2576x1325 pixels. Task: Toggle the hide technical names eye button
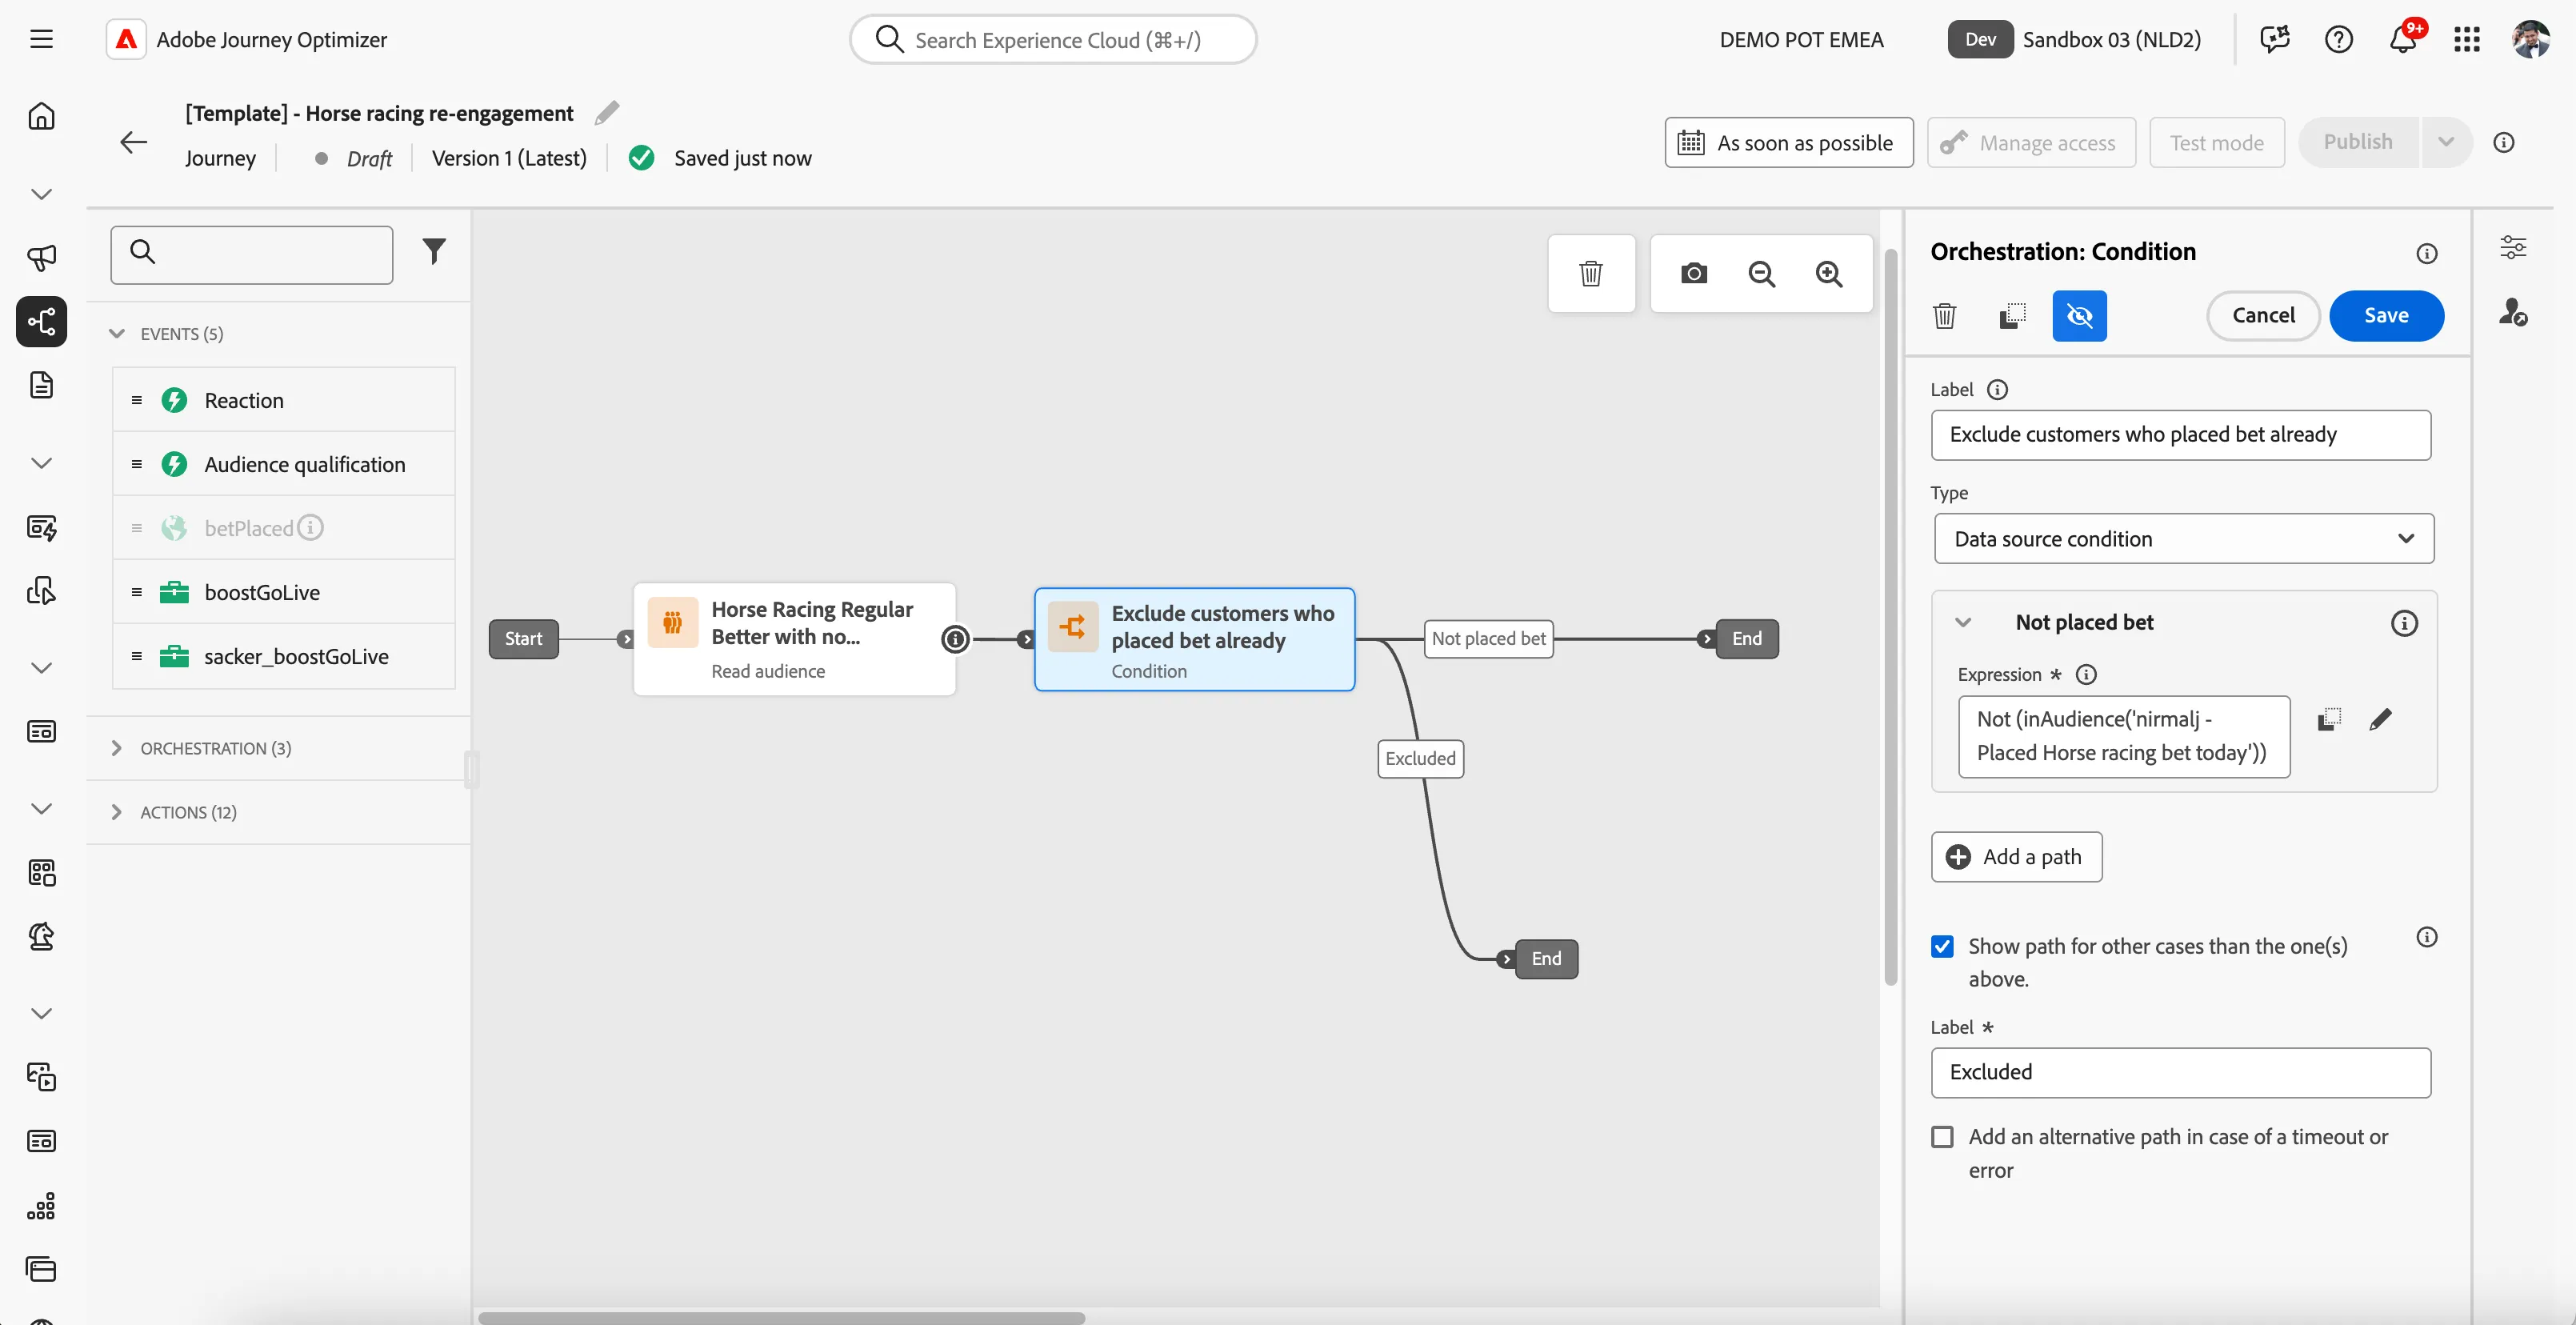coord(2079,316)
